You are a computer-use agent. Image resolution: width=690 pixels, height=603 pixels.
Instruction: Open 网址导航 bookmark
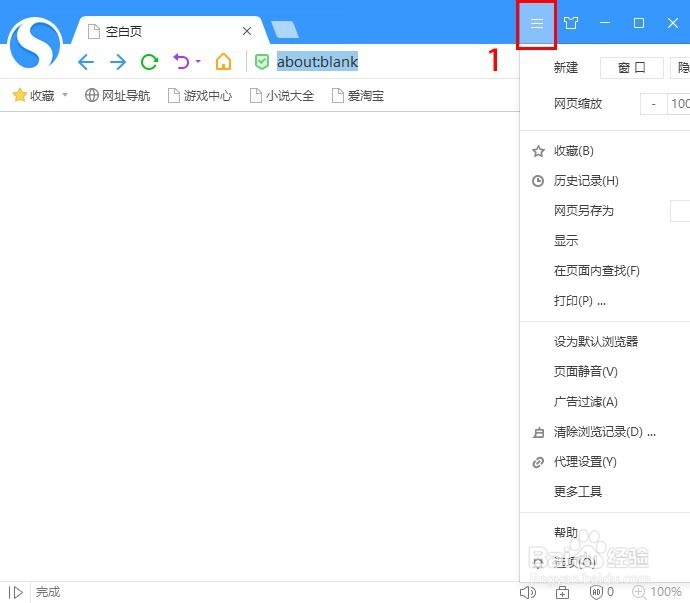117,95
